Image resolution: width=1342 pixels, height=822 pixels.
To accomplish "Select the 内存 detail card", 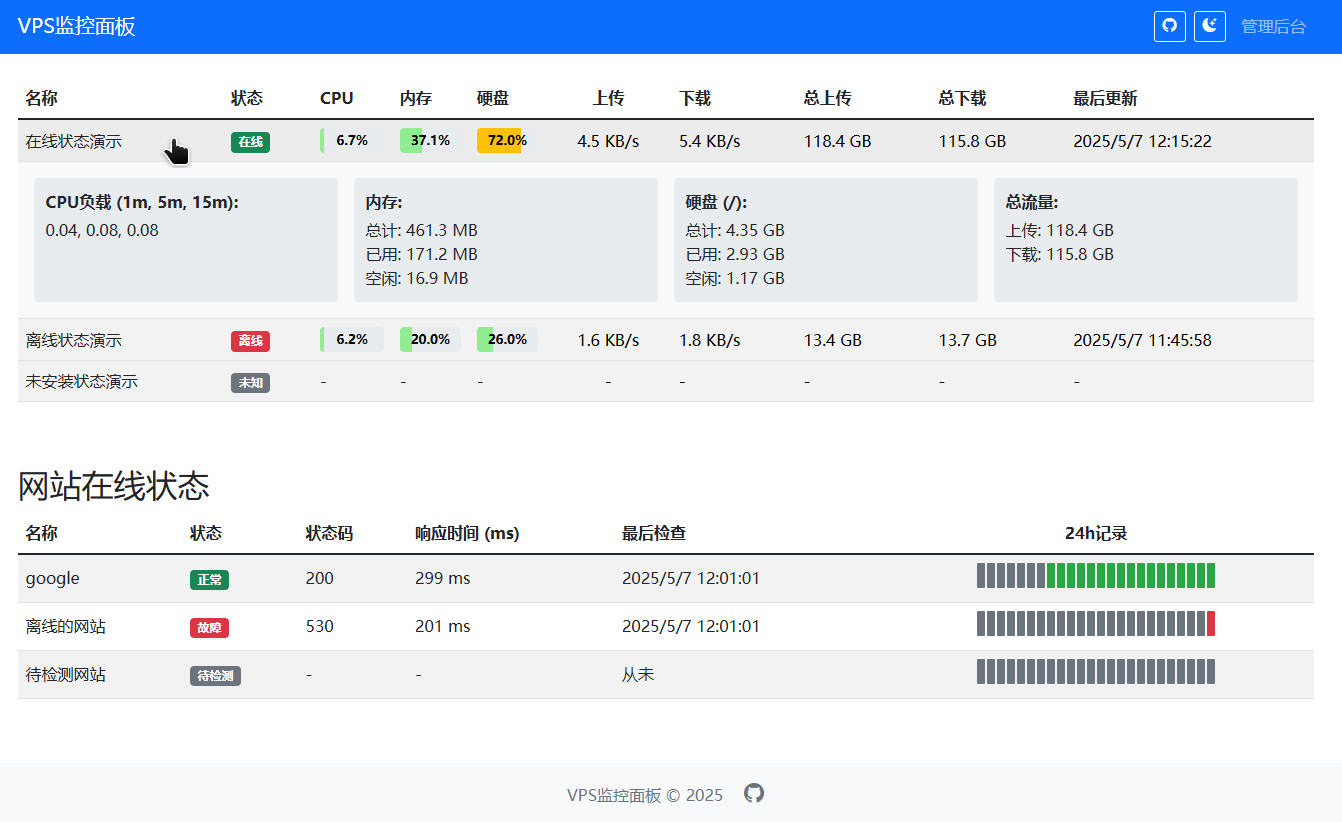I will (506, 240).
